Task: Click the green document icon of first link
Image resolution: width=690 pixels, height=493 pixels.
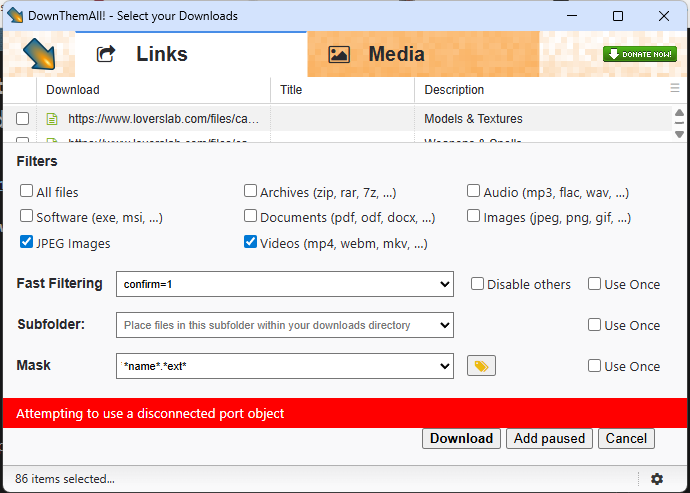Action: click(x=52, y=119)
